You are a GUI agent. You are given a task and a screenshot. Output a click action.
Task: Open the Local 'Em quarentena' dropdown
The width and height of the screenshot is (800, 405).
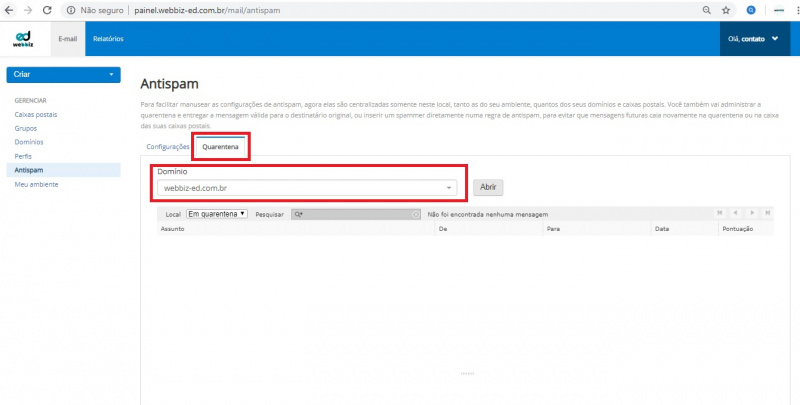click(x=217, y=214)
